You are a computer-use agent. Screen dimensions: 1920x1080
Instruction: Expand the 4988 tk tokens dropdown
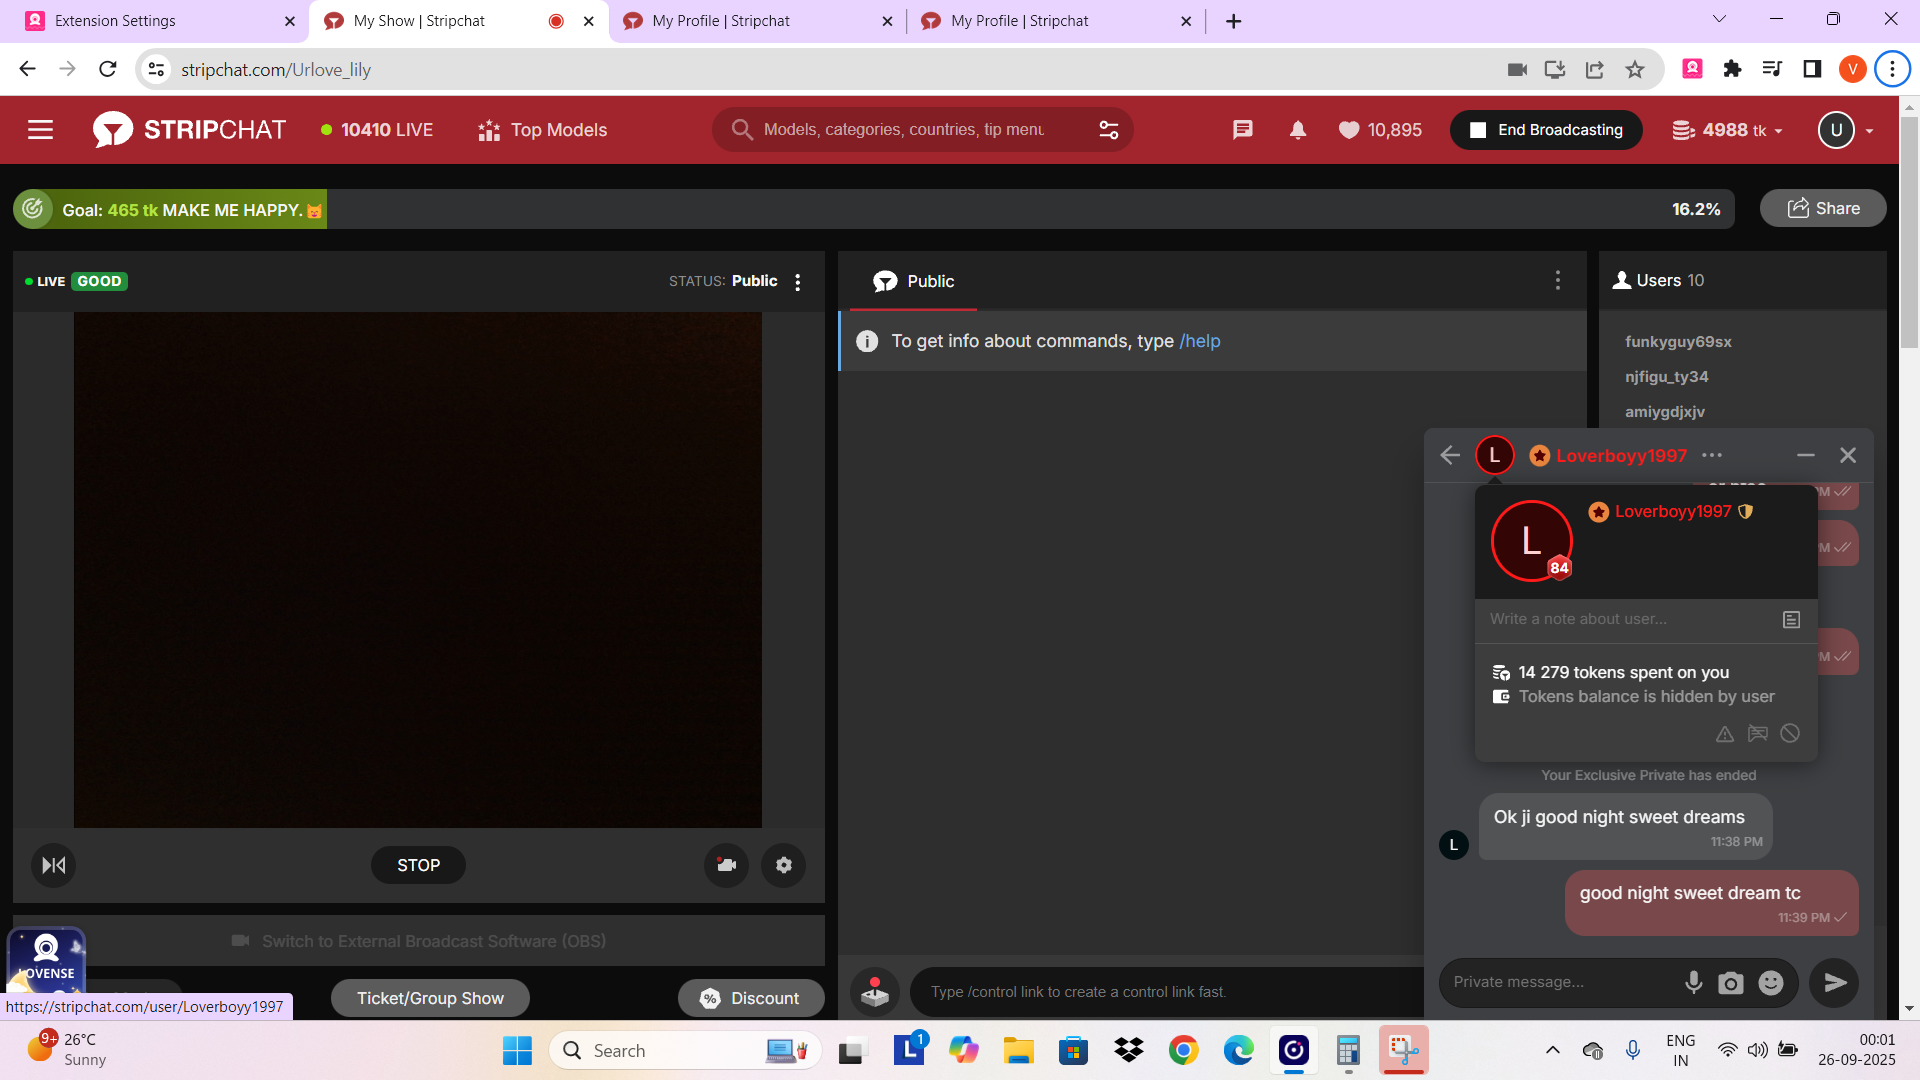pyautogui.click(x=1728, y=130)
